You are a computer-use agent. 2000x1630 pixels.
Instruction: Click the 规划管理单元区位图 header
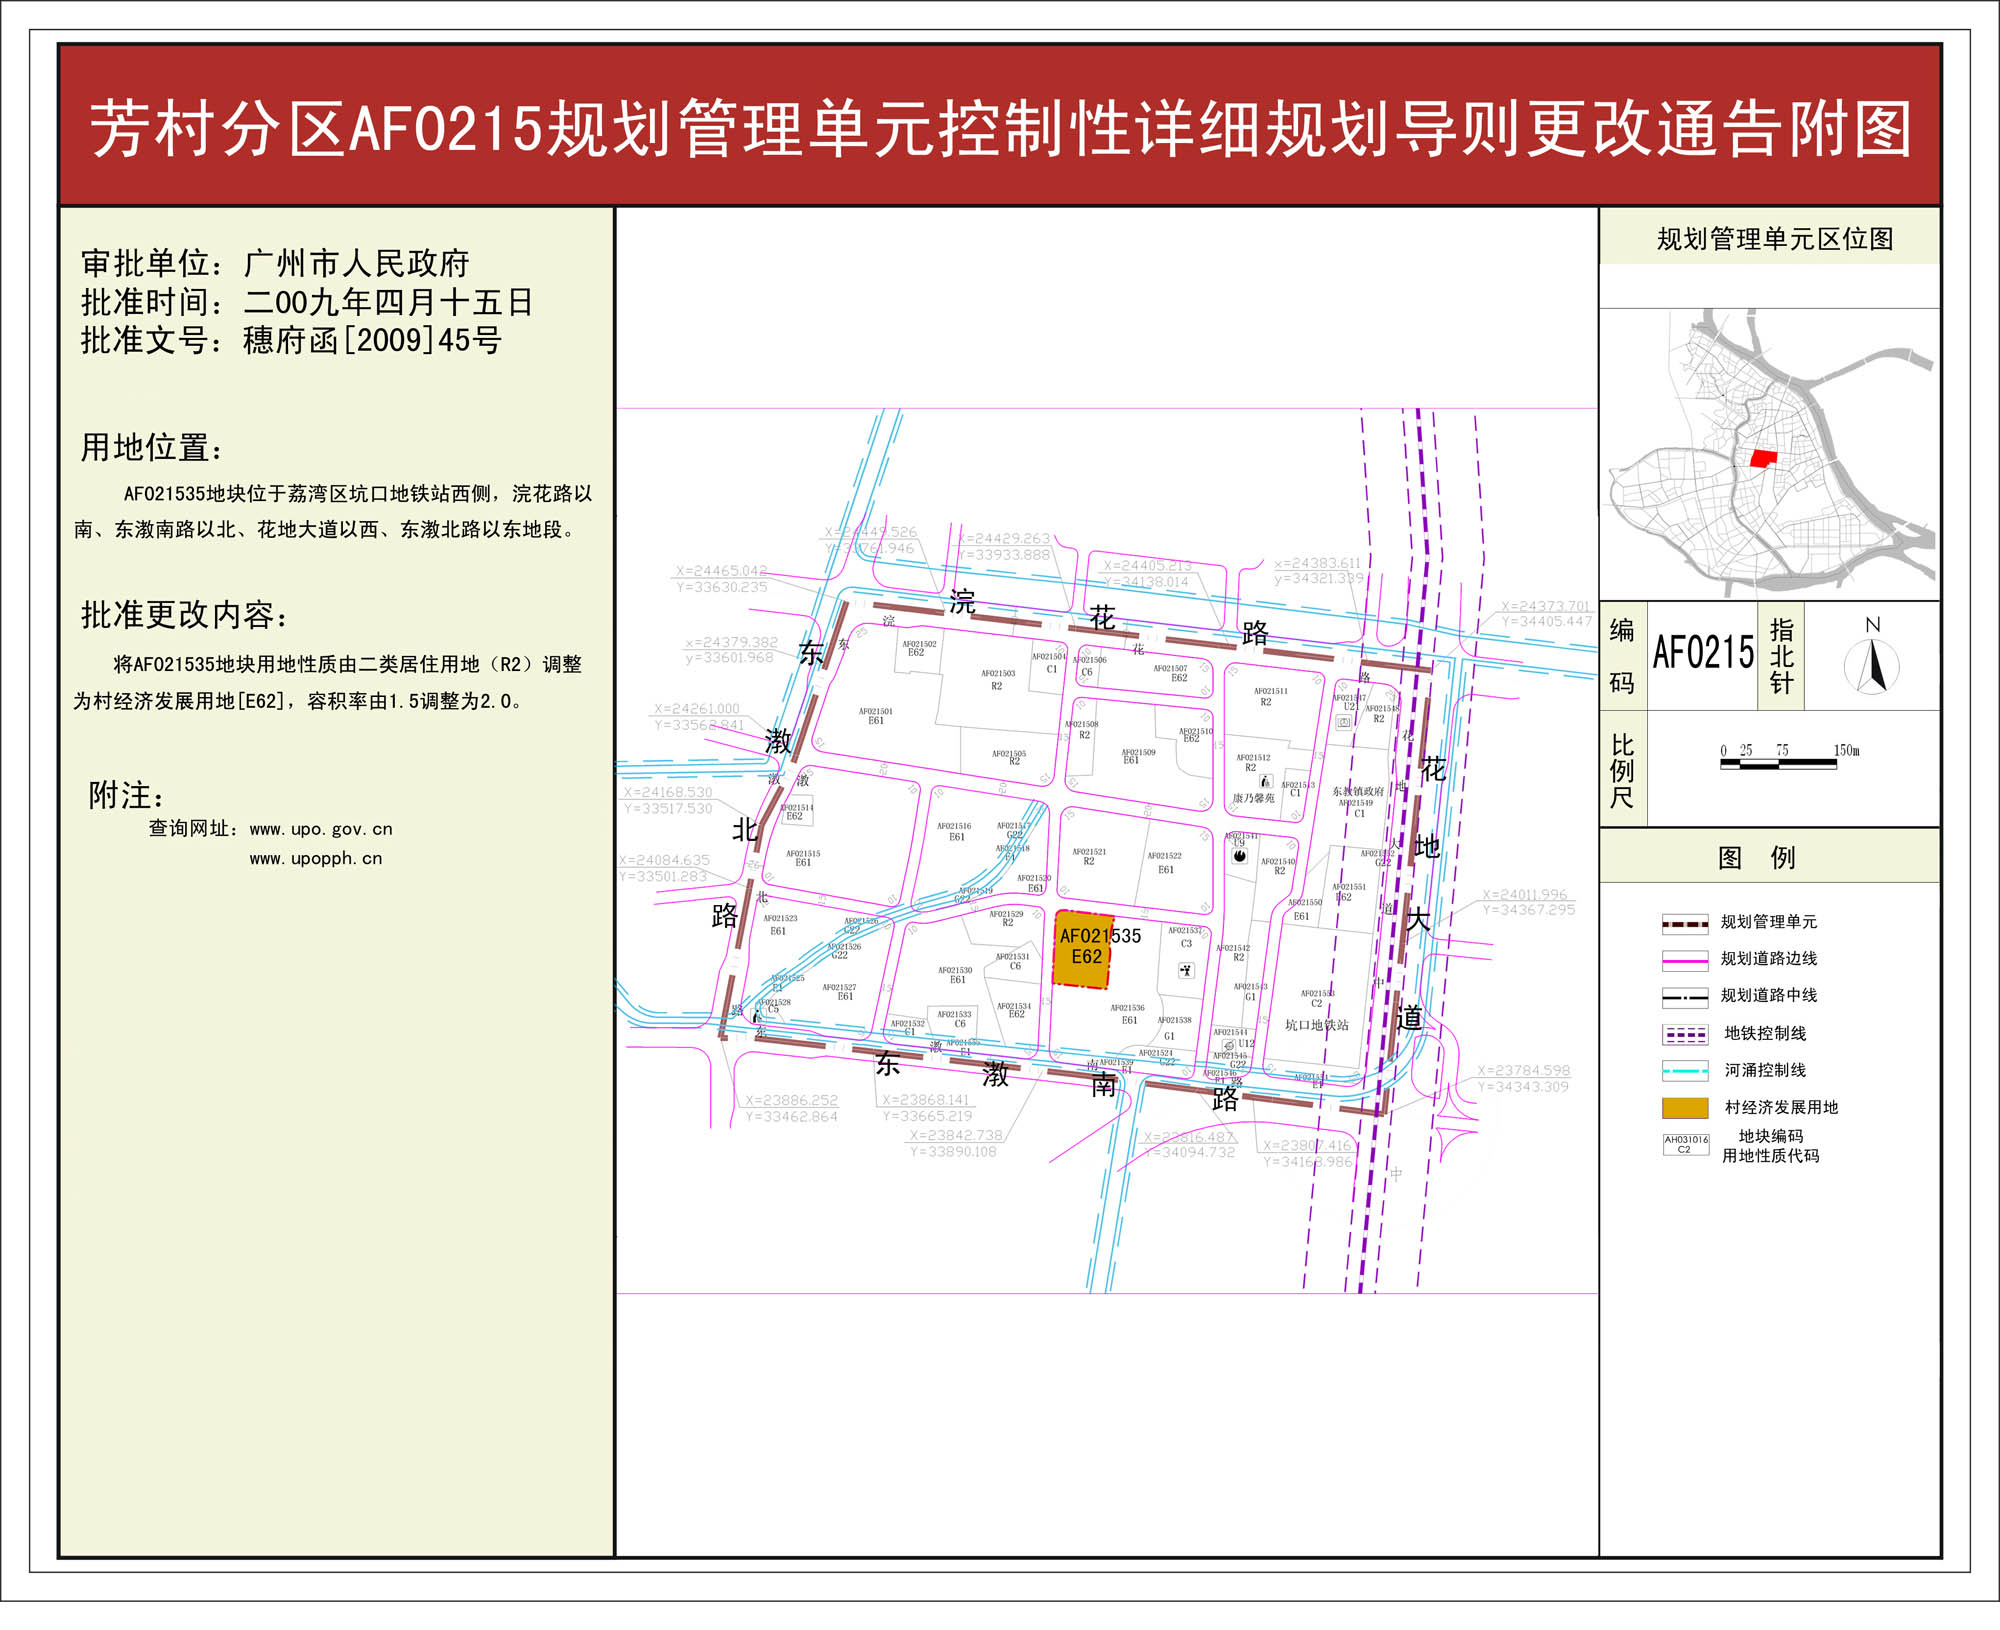[1774, 239]
